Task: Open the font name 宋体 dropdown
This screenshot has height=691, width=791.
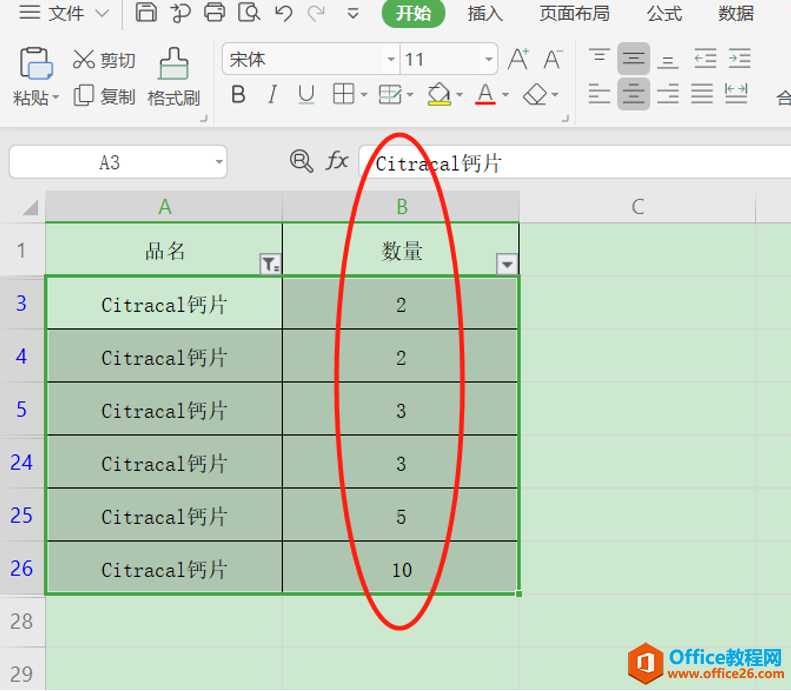Action: click(x=390, y=60)
